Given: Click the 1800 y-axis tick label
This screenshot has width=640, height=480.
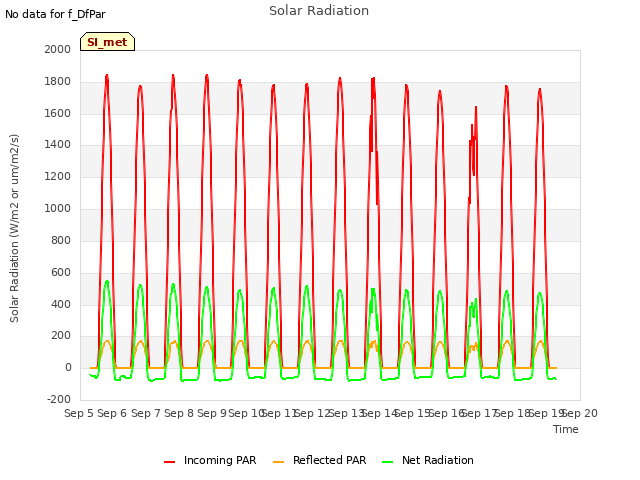Looking at the screenshot, I should [58, 82].
